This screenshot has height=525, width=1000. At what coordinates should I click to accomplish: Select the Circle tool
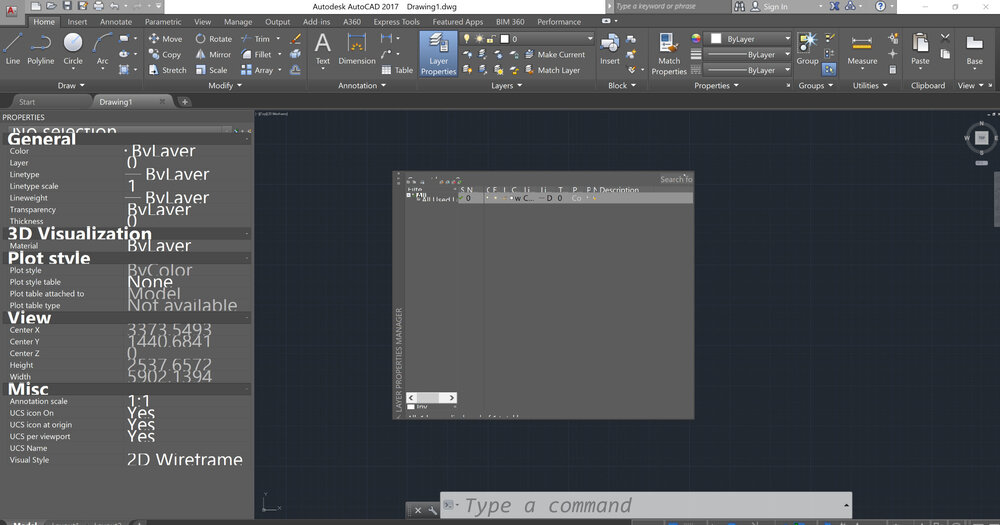tap(73, 49)
